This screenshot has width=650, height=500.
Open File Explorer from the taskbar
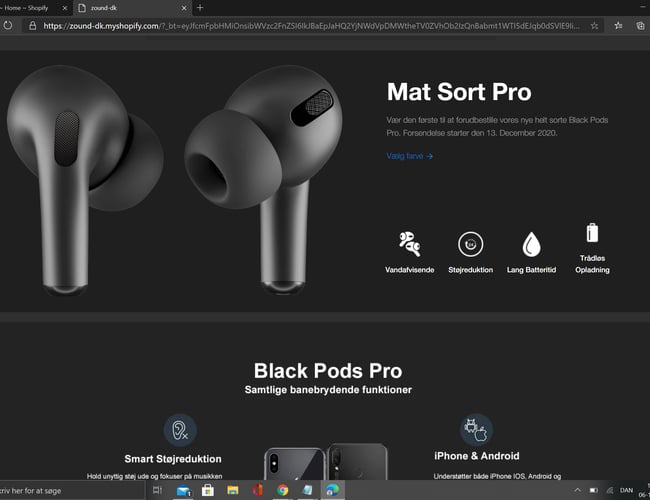pyautogui.click(x=233, y=491)
